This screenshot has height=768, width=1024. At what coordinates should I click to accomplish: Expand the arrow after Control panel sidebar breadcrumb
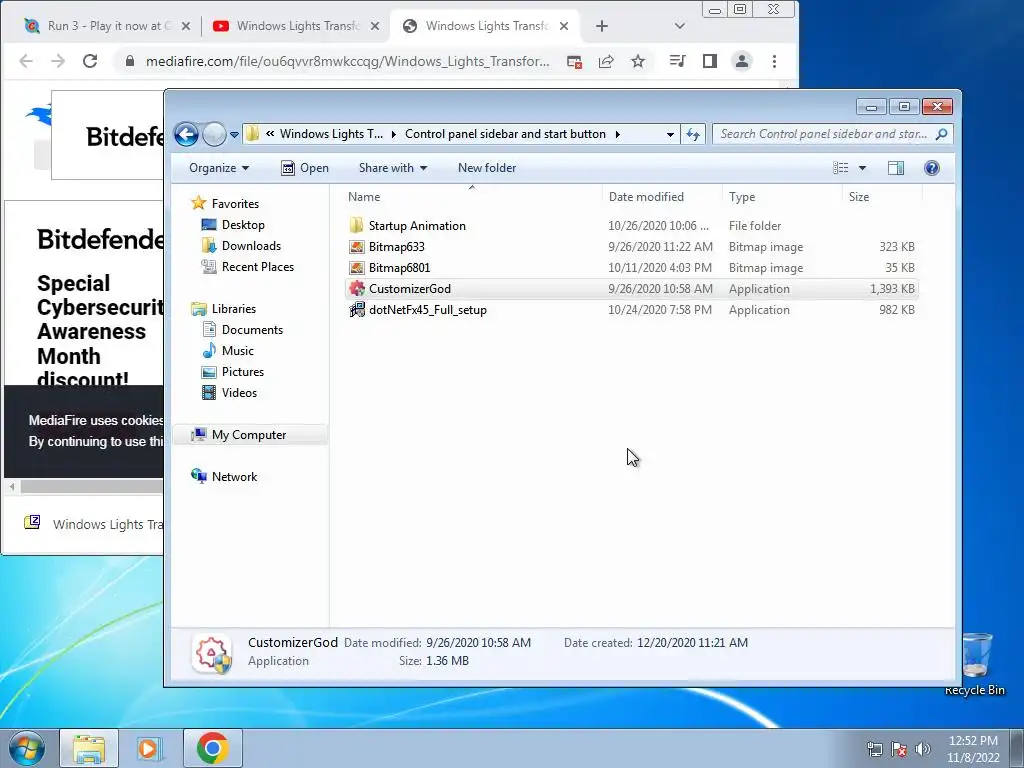617,134
